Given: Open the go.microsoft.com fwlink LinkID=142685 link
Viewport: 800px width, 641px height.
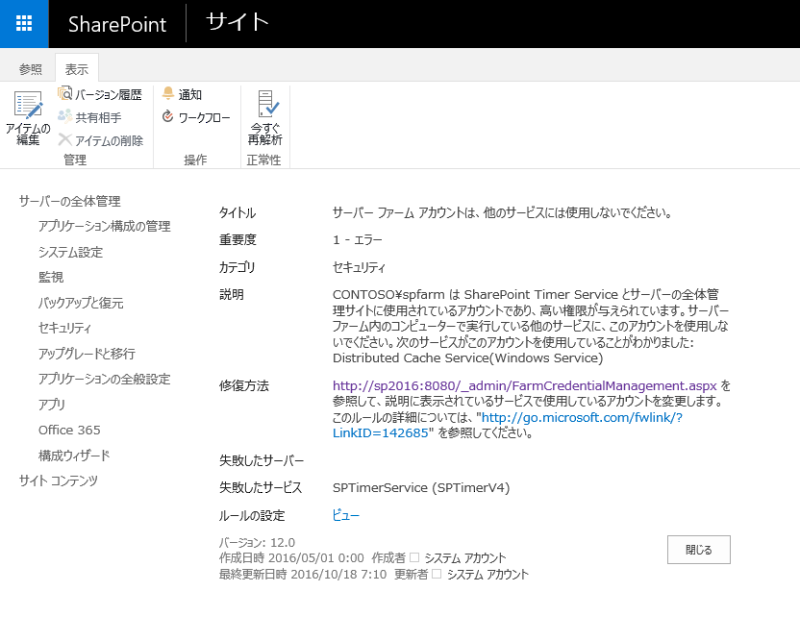Looking at the screenshot, I should [x=508, y=425].
